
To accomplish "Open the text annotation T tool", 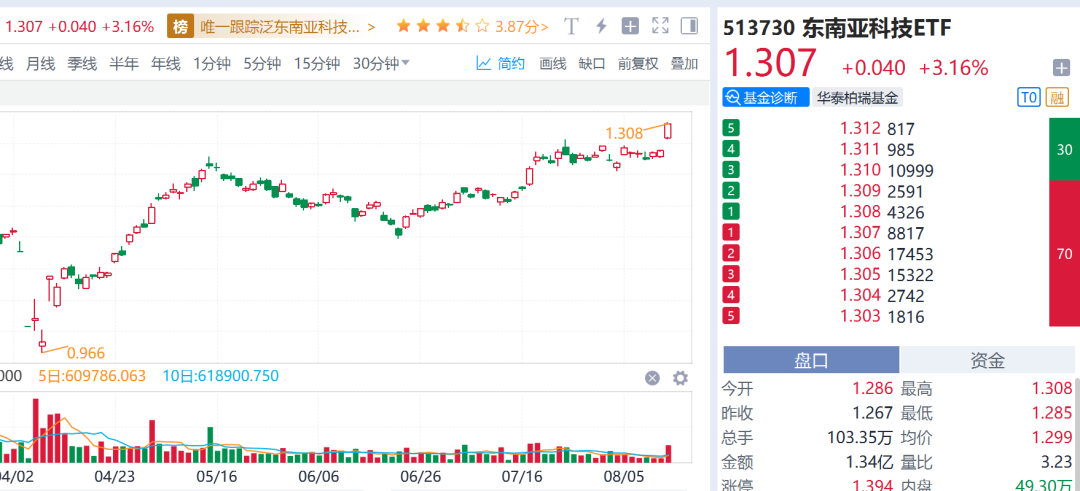I will pos(571,27).
